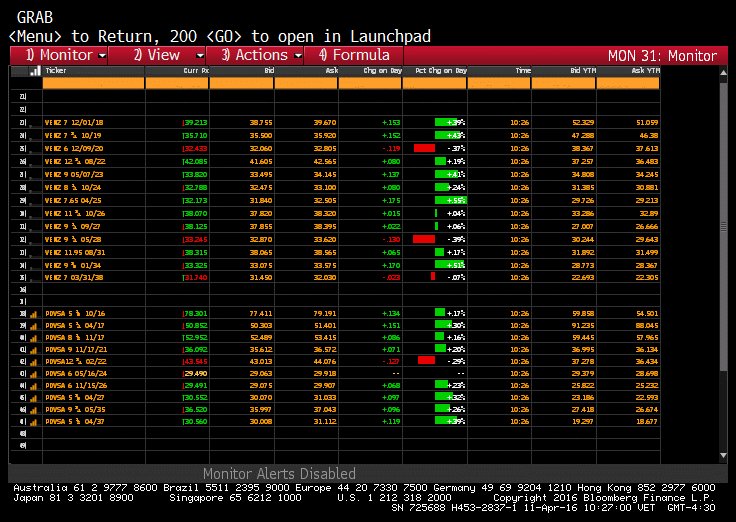Open the Monitor dropdown arrow
The image size is (736, 522).
tap(103, 55)
